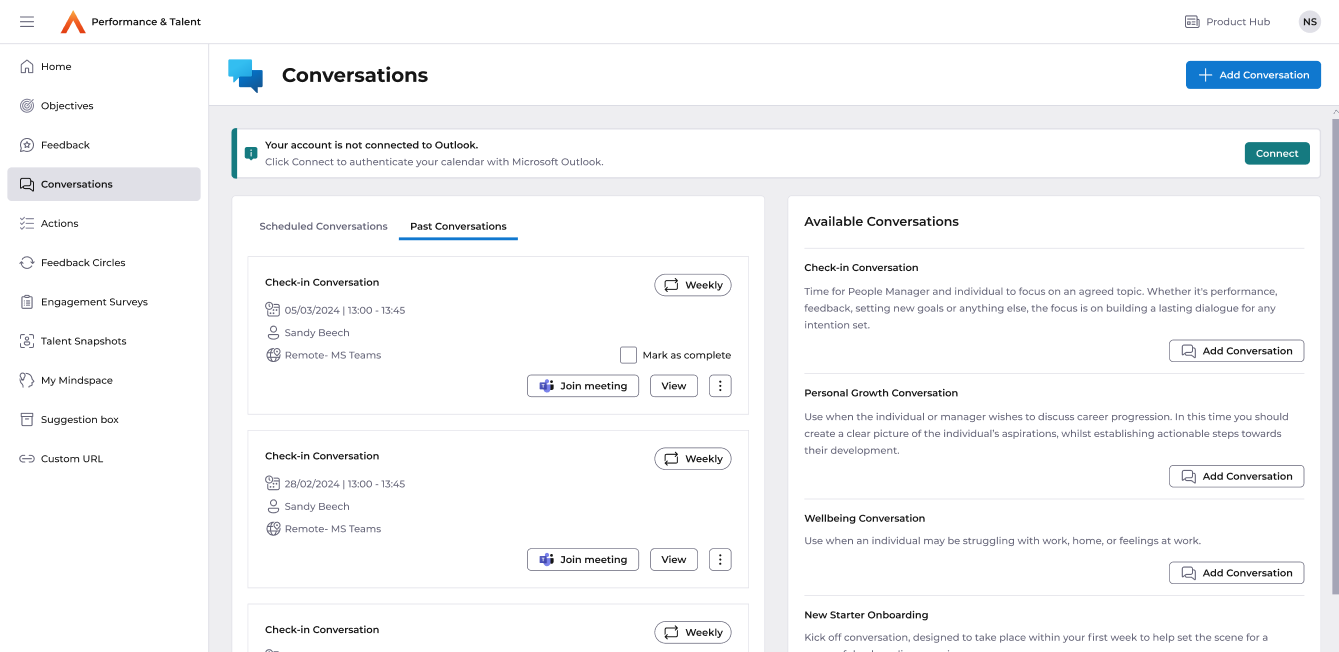Open the Actions checklist icon
Screen dimensions: 1339x652
pos(27,224)
